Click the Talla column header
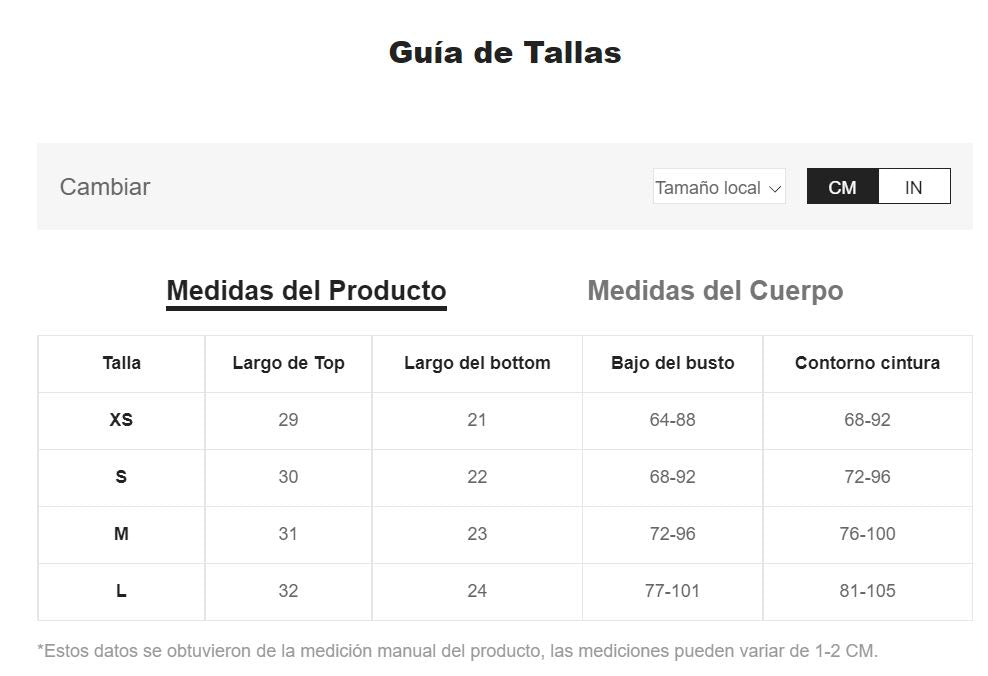Viewport: 988px width, 676px height. 122,364
